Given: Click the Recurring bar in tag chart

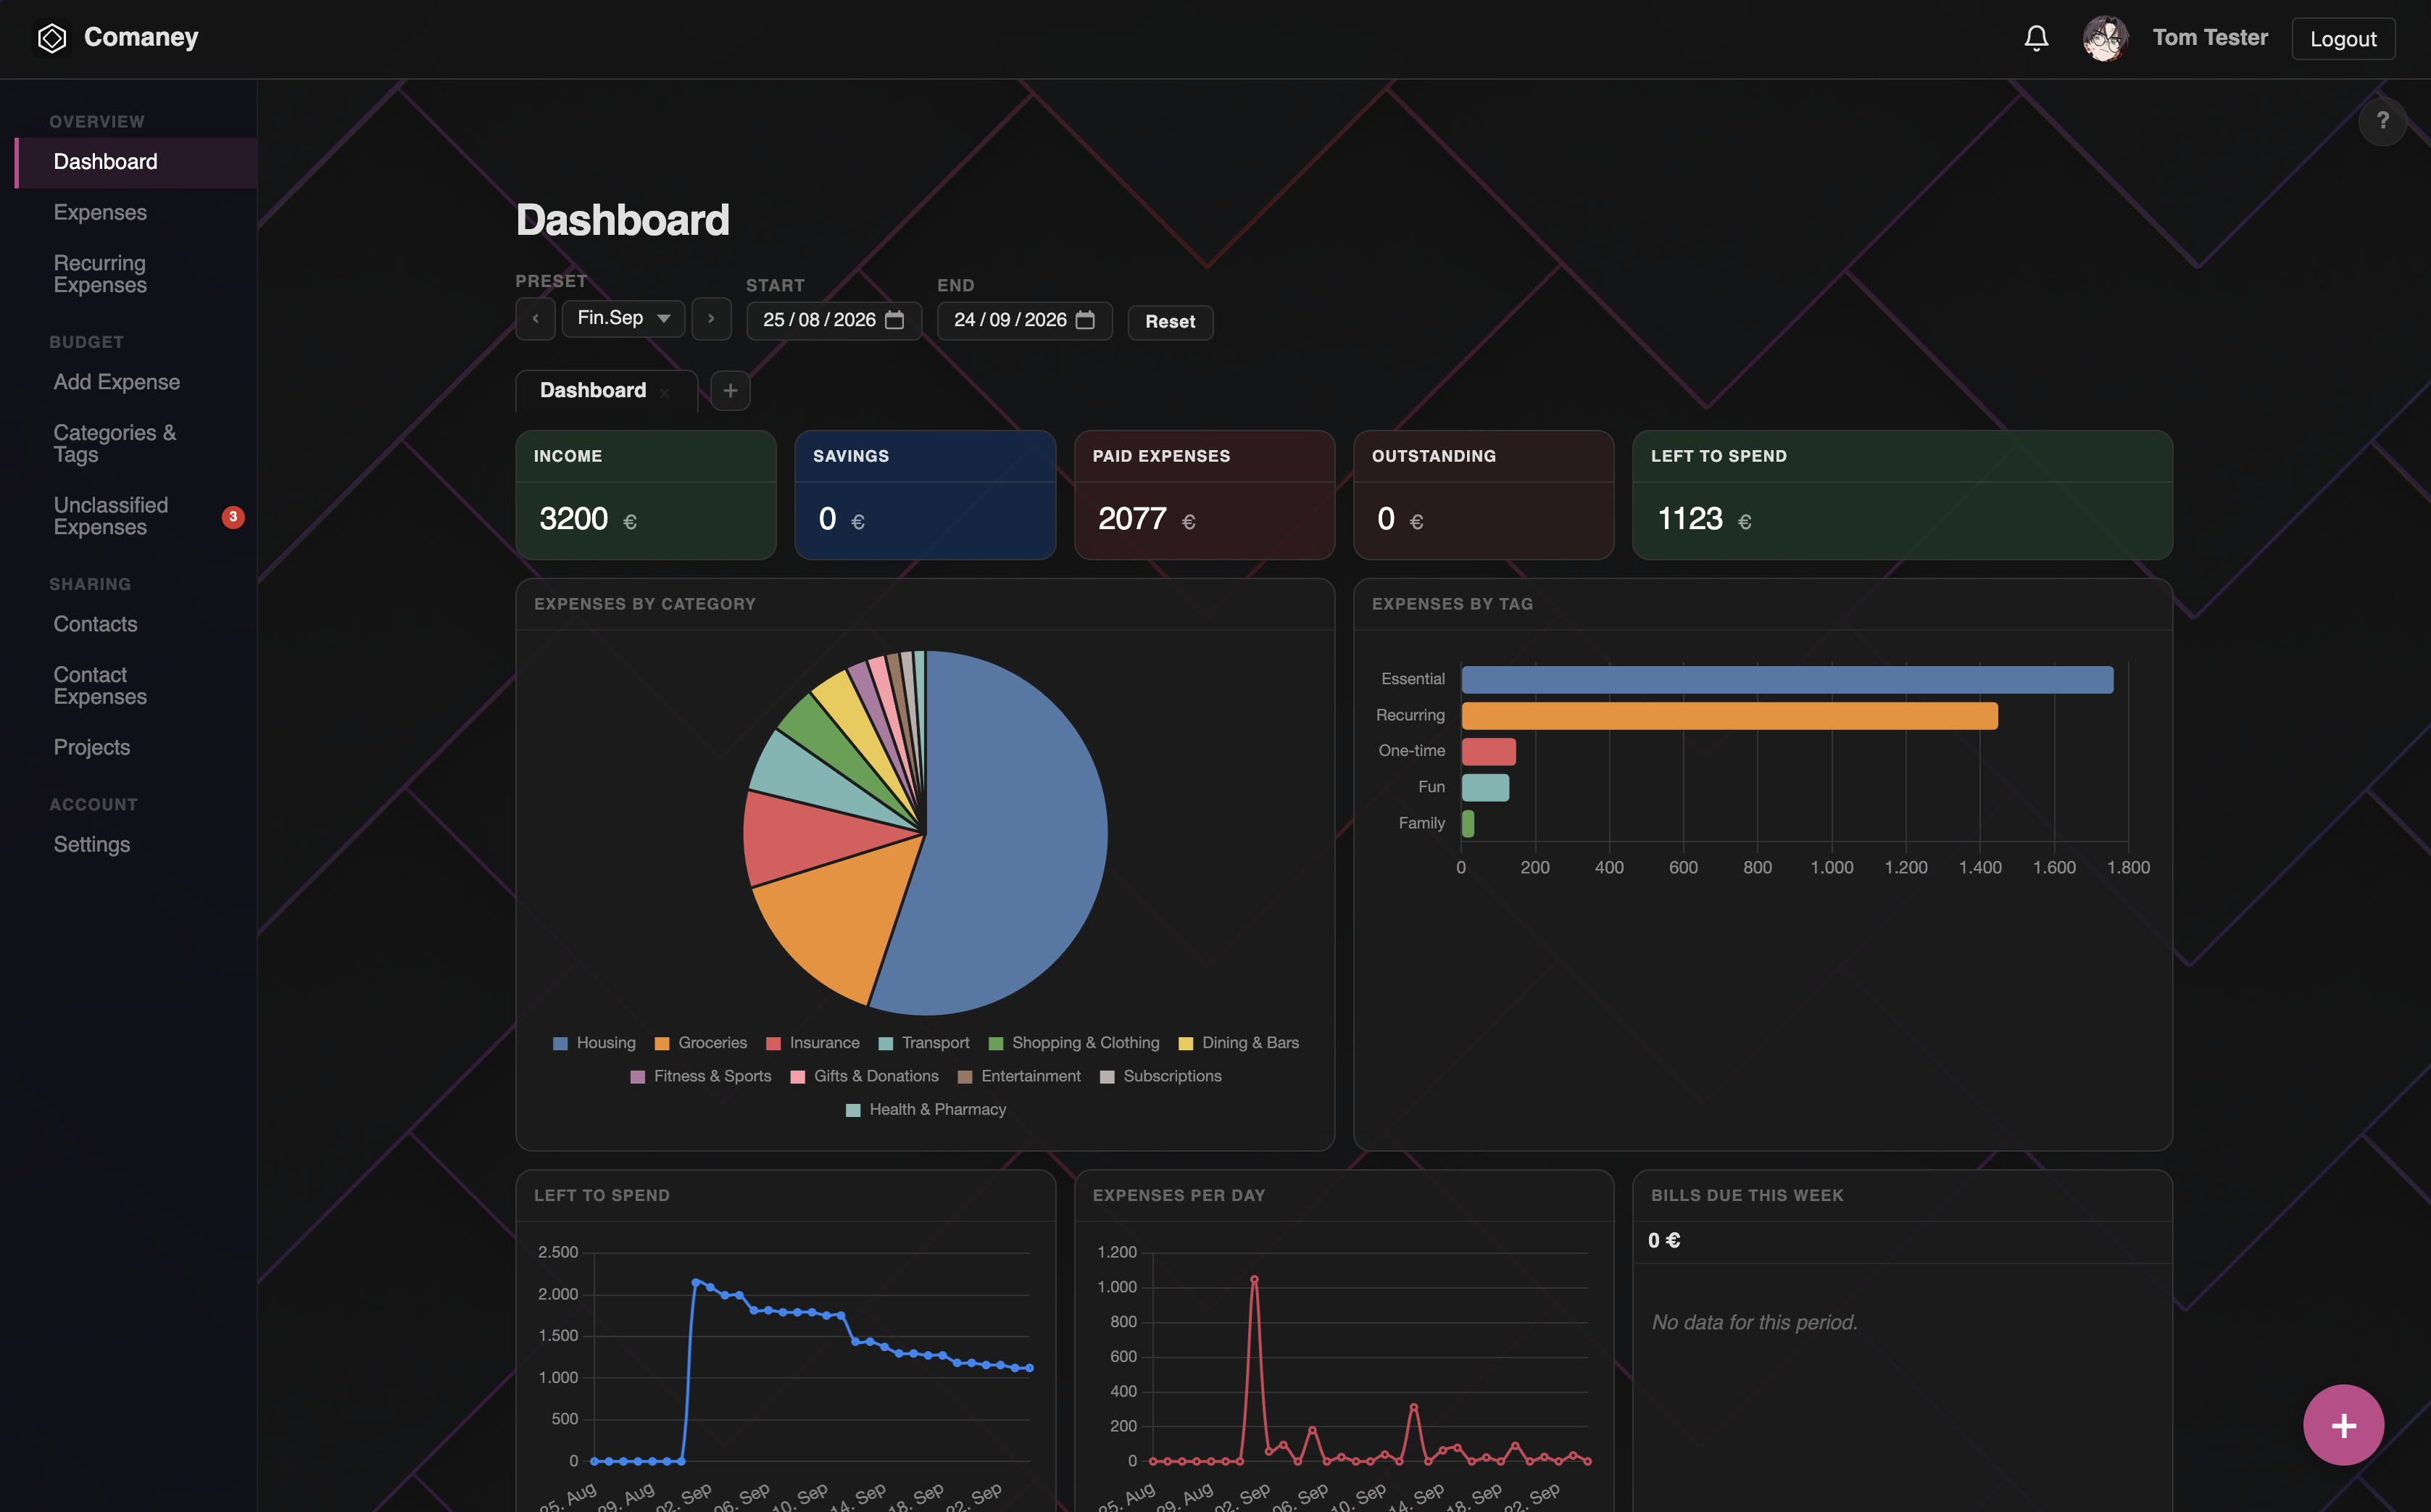Looking at the screenshot, I should pyautogui.click(x=1729, y=716).
